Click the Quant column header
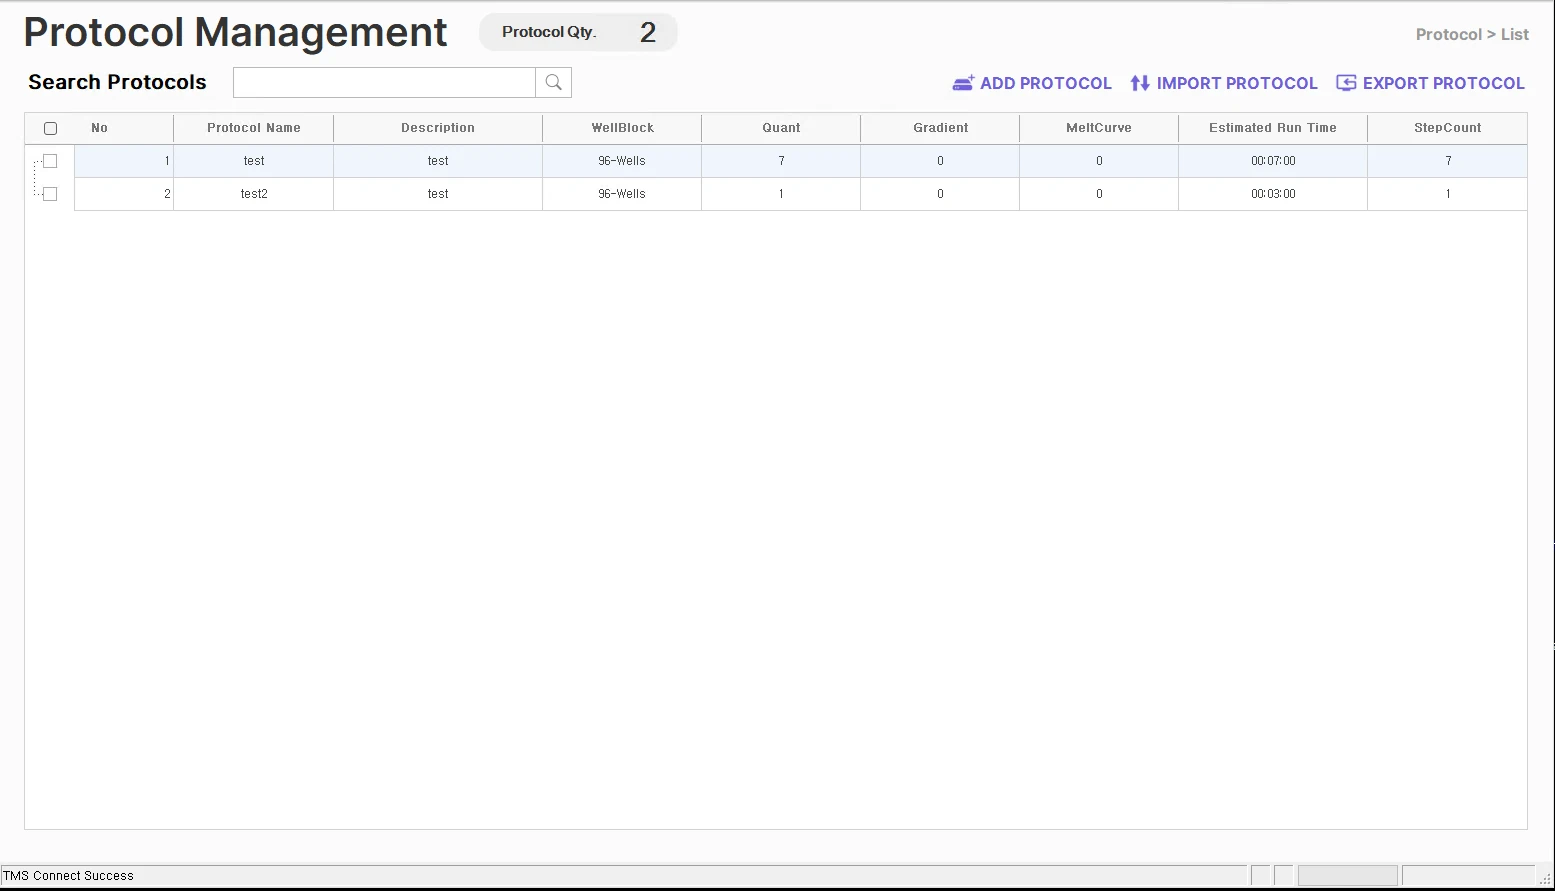Image resolution: width=1555 pixels, height=891 pixels. (x=781, y=128)
